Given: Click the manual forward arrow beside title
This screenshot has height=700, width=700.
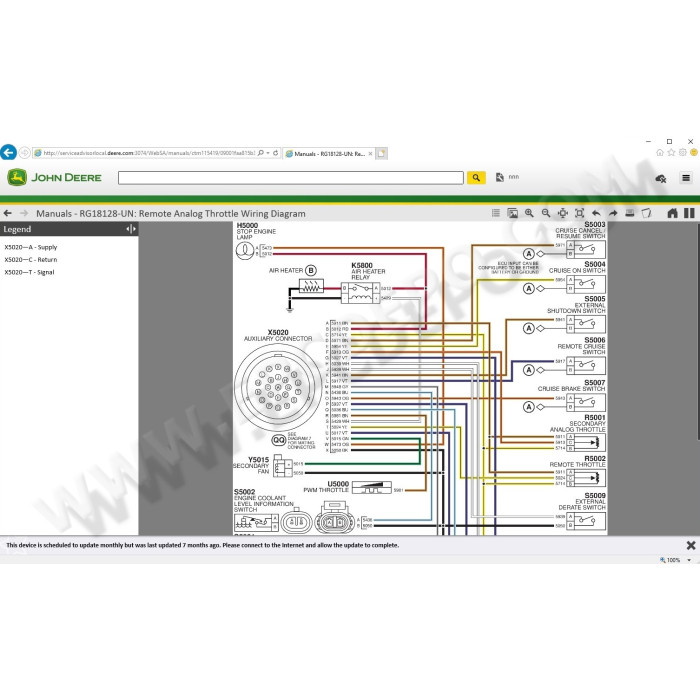Looking at the screenshot, I should 24,213.
